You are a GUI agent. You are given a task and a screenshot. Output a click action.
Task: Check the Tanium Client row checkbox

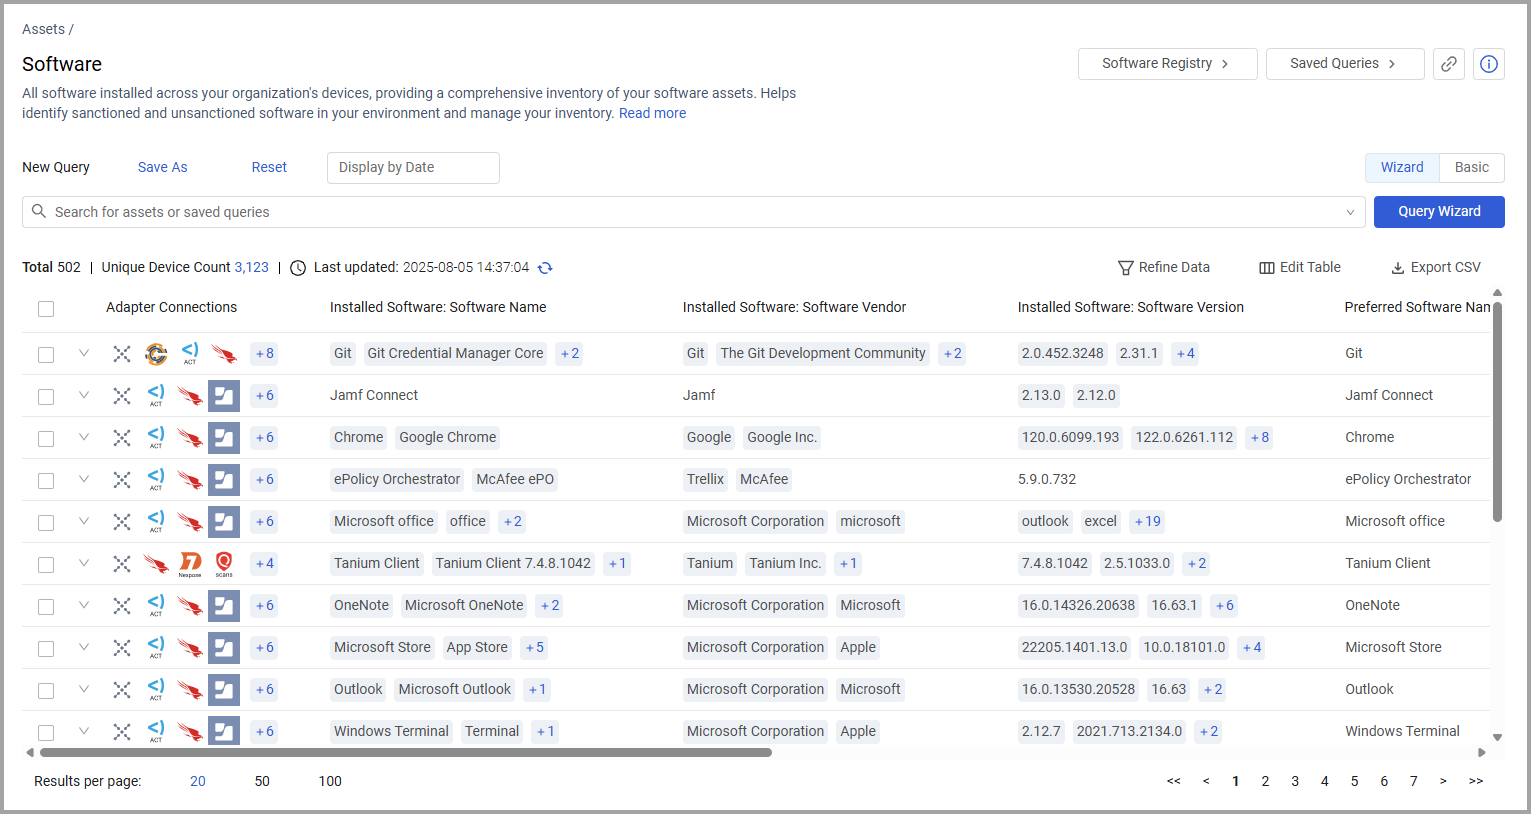point(46,565)
